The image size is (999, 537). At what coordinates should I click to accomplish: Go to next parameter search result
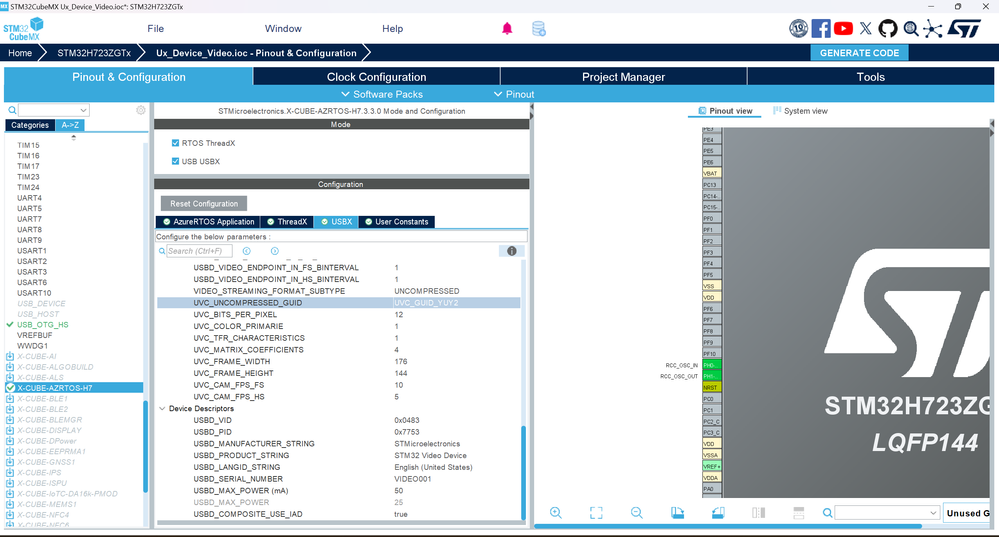tap(275, 251)
